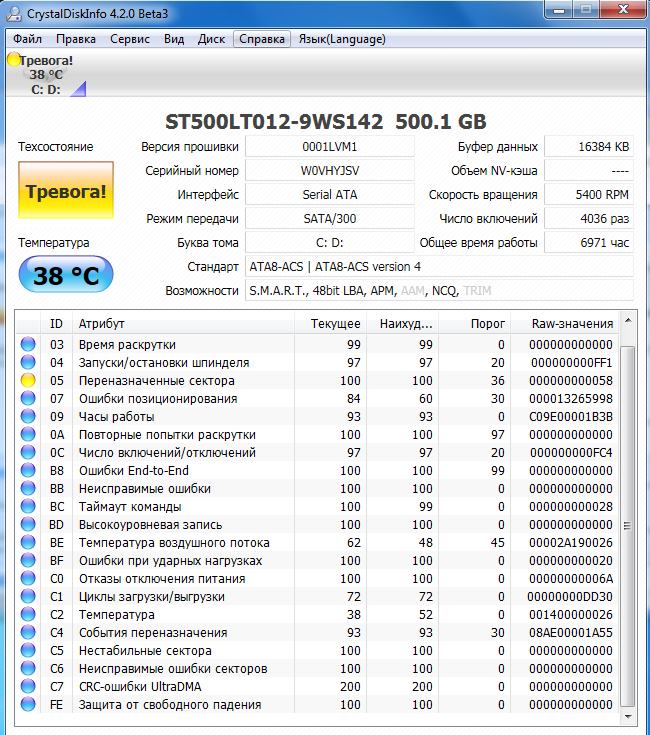Click the vertical scrollbar thumb of attribute list
This screenshot has width=650, height=735.
pos(628,526)
